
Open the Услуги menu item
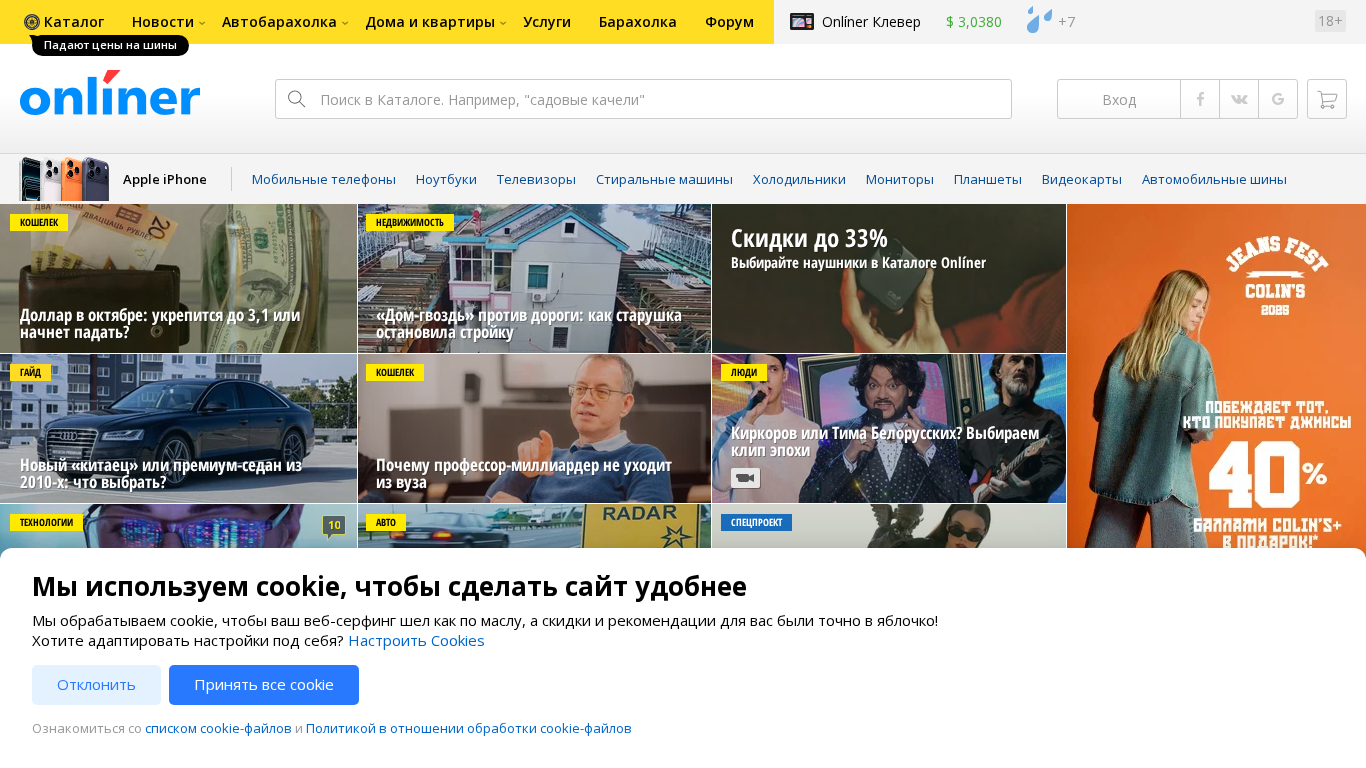click(547, 22)
